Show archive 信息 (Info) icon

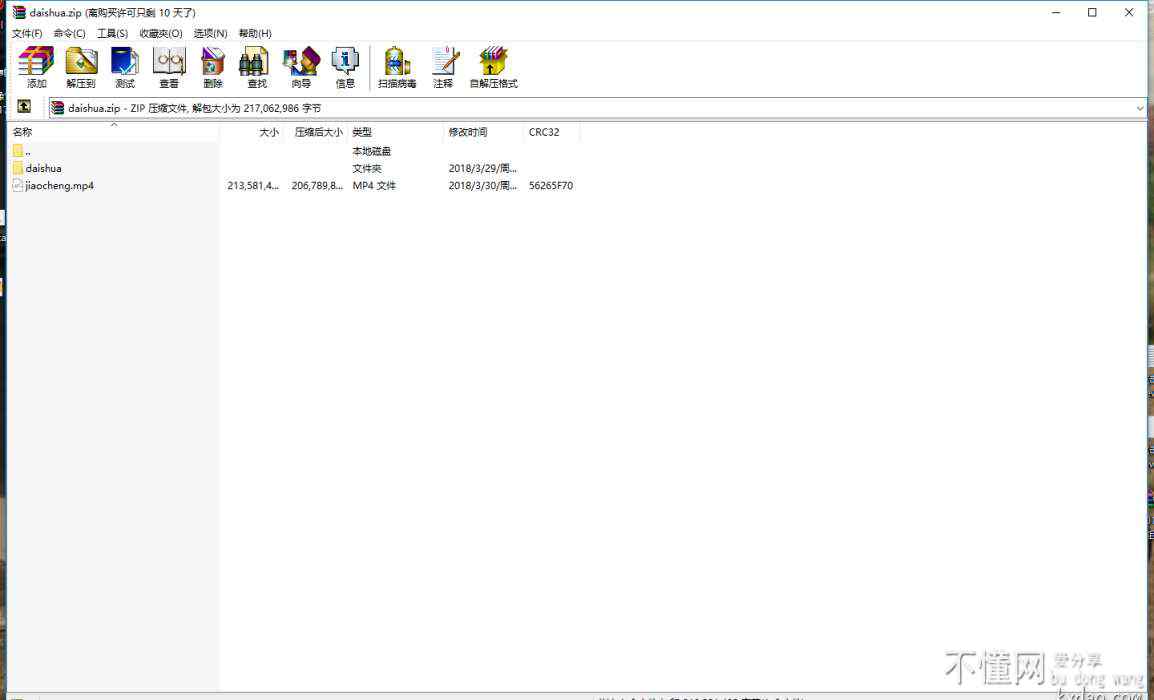click(345, 67)
